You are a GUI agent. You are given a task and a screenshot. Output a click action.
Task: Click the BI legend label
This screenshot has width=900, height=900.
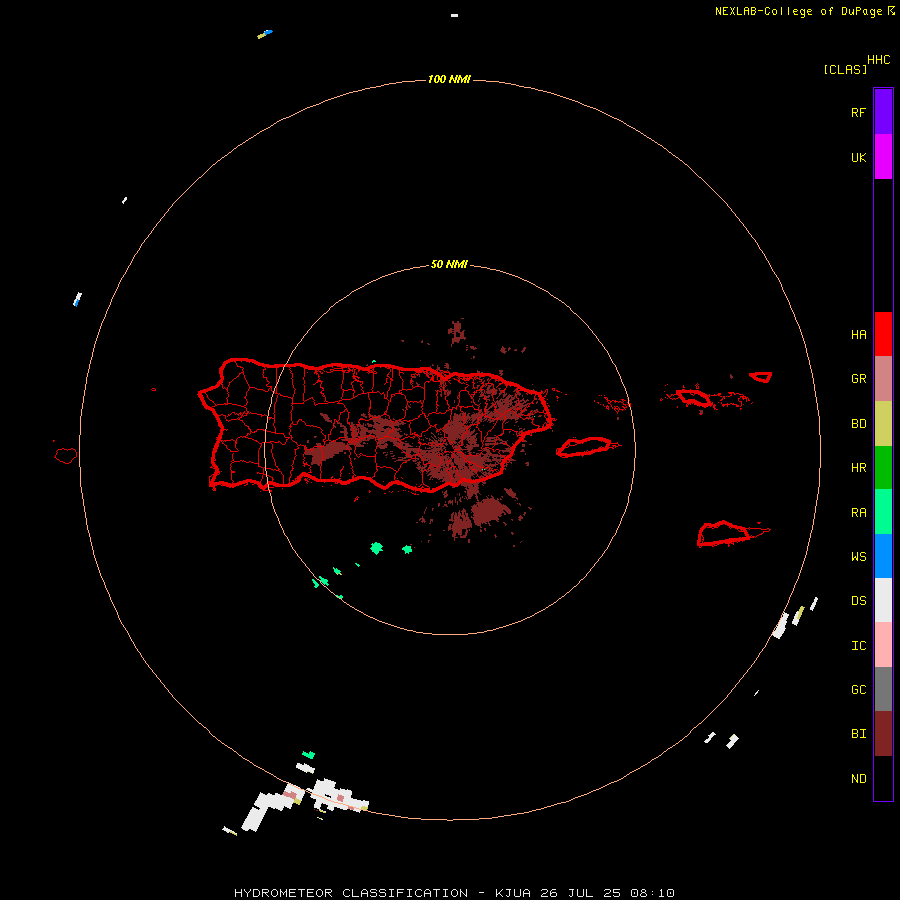coord(858,734)
